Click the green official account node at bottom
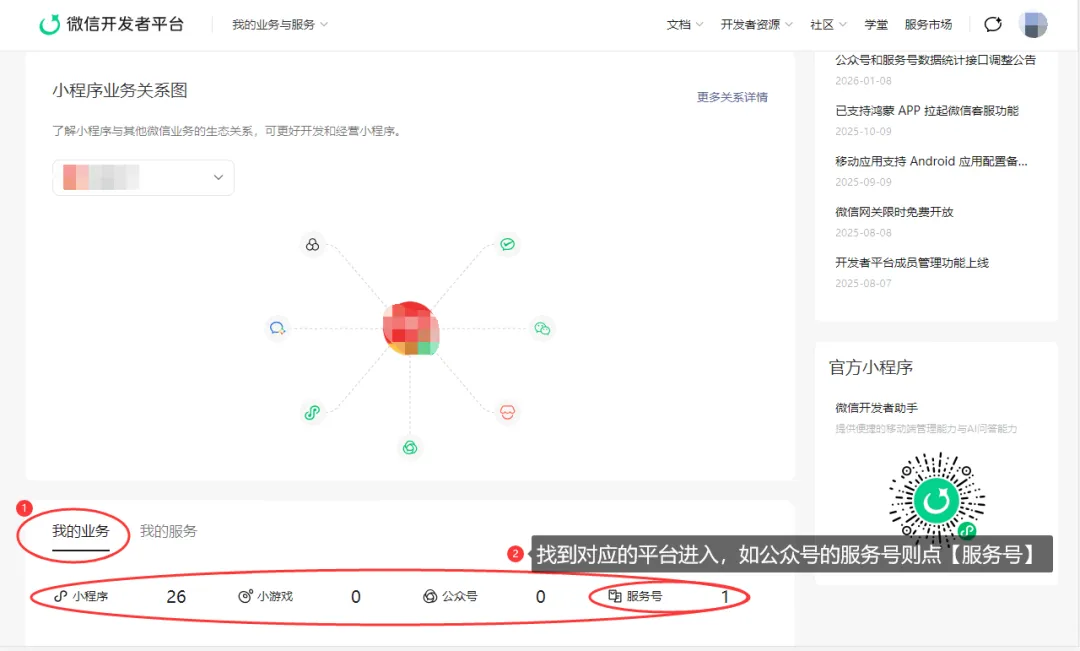Viewport: 1080px width, 651px height. tap(410, 448)
